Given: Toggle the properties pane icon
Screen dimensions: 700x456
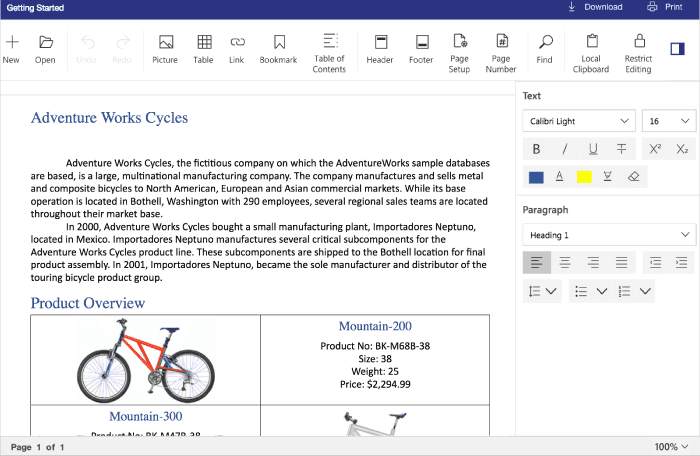Looking at the screenshot, I should click(x=677, y=49).
